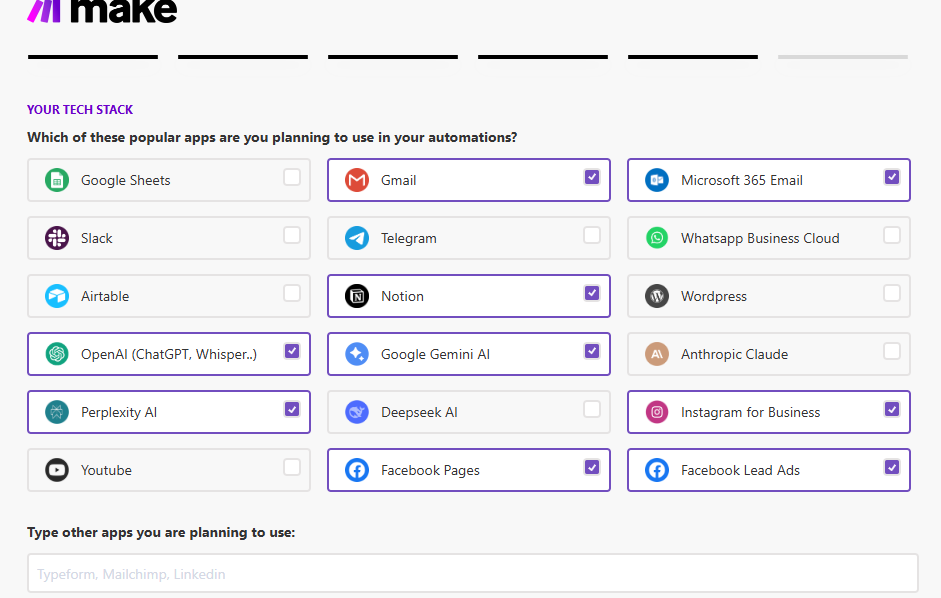The image size is (941, 598).
Task: Uncheck Facebook Lead Ads checkbox
Action: 892,467
